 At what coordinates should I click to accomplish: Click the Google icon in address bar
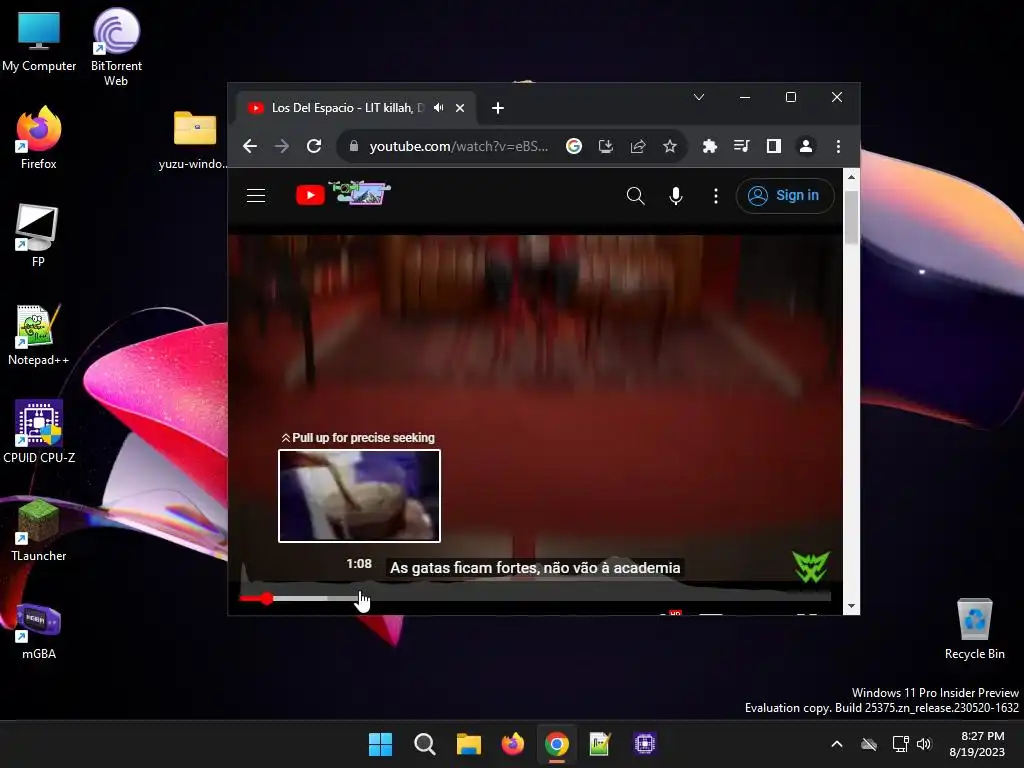pos(573,146)
